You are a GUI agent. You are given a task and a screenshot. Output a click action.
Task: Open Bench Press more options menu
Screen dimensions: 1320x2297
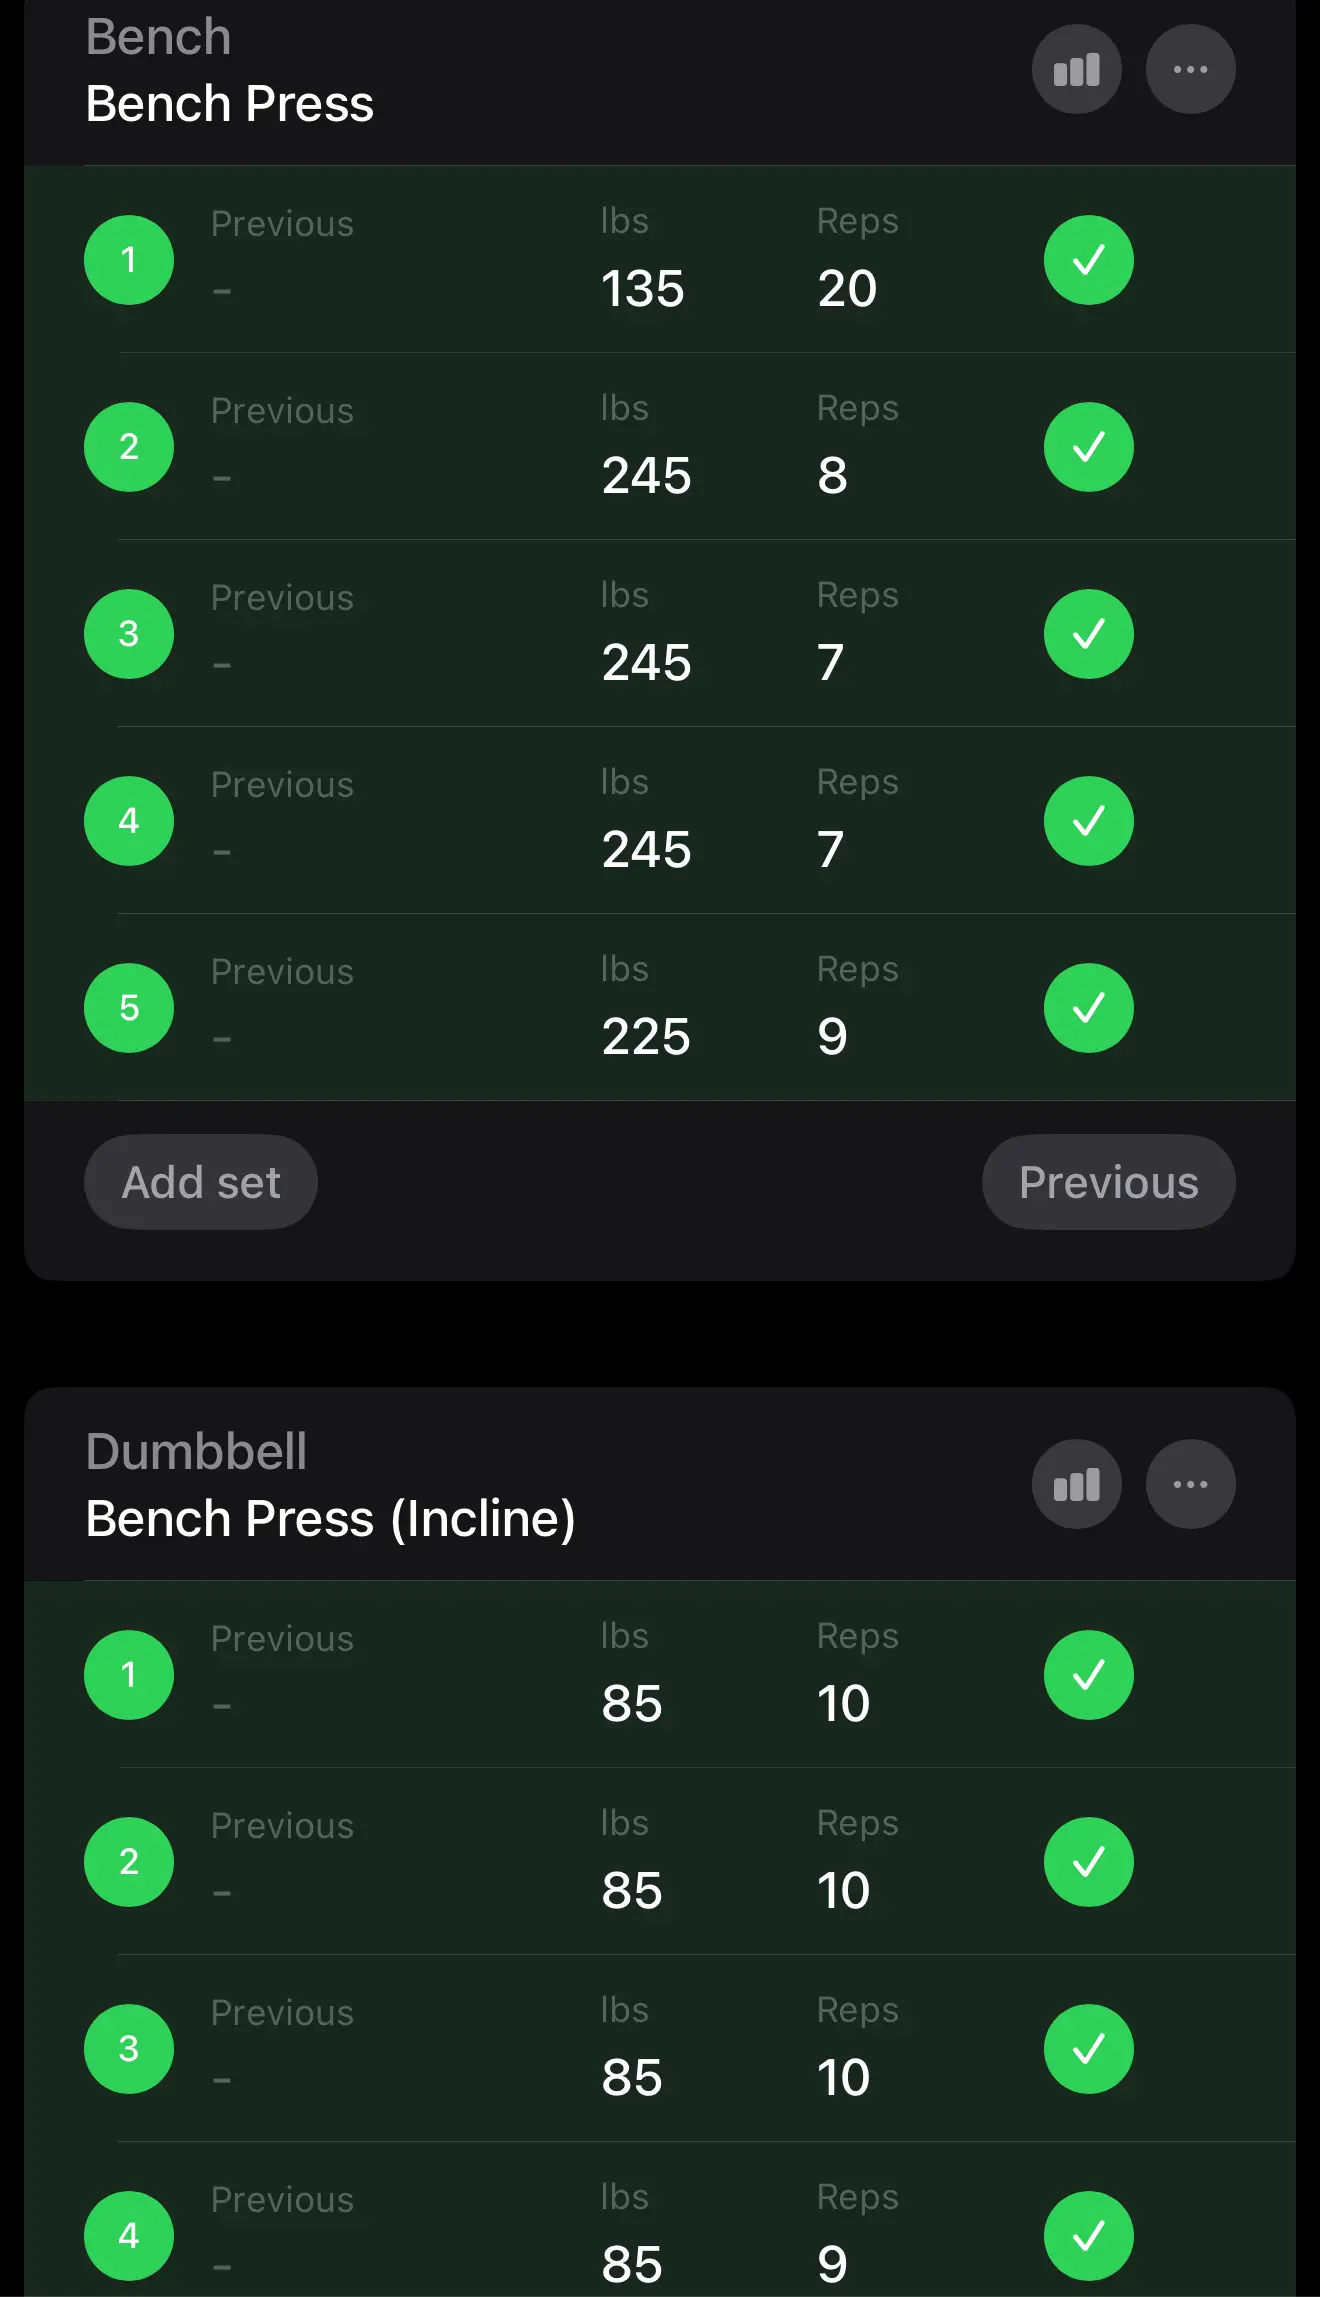pos(1190,70)
